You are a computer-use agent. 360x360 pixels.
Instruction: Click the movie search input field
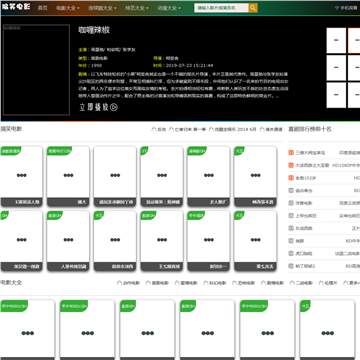coord(222,8)
